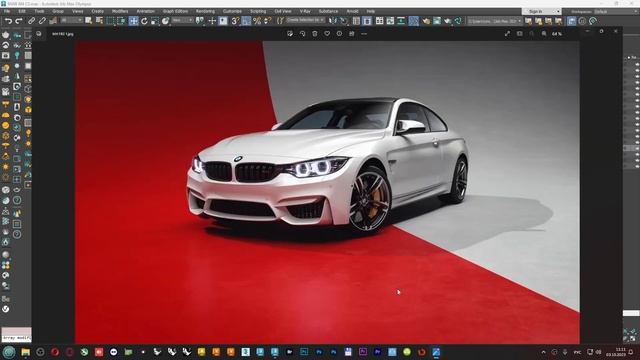Screen dimensions: 640x360
Task: Open the Select by Name dialog
Action: 99,21
